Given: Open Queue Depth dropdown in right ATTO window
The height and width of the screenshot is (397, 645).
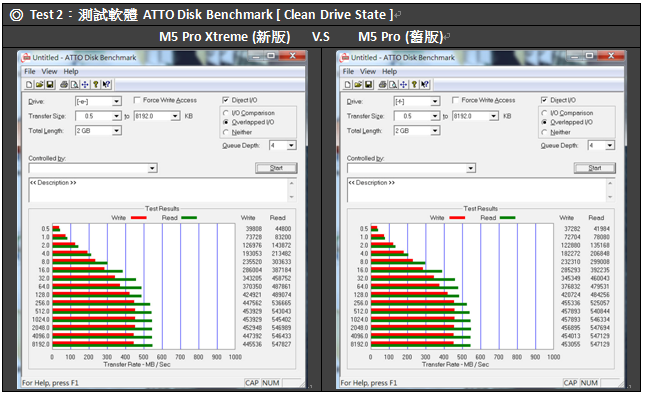Looking at the screenshot, I should [610, 145].
